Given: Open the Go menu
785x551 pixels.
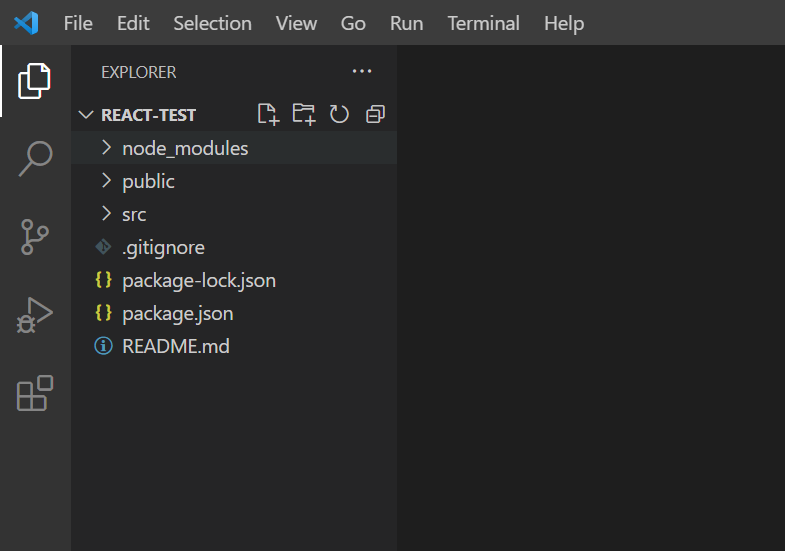Looking at the screenshot, I should pyautogui.click(x=353, y=23).
